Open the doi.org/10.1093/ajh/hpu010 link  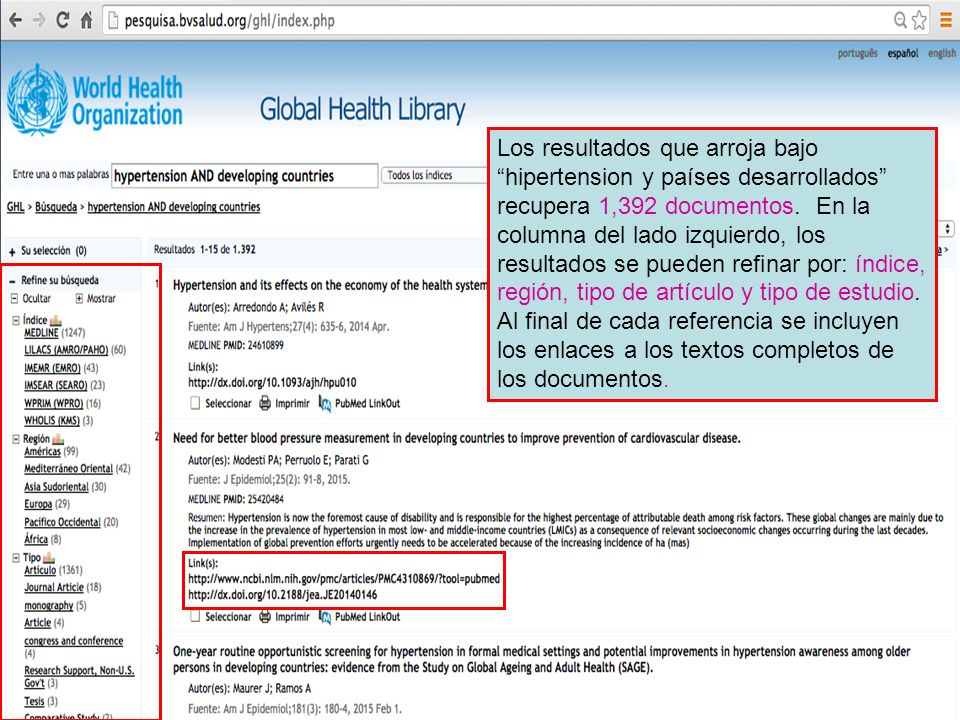click(x=272, y=383)
